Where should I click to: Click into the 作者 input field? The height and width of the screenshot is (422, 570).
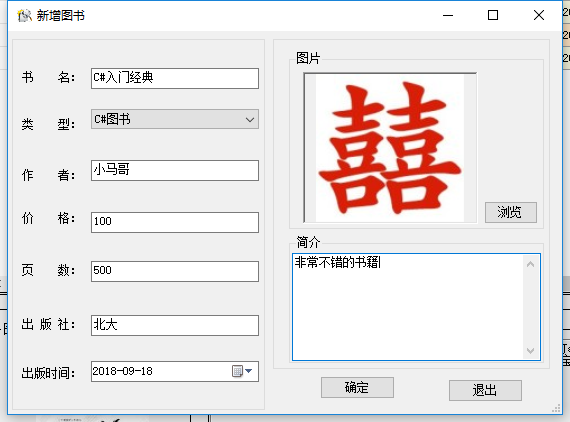click(x=175, y=170)
